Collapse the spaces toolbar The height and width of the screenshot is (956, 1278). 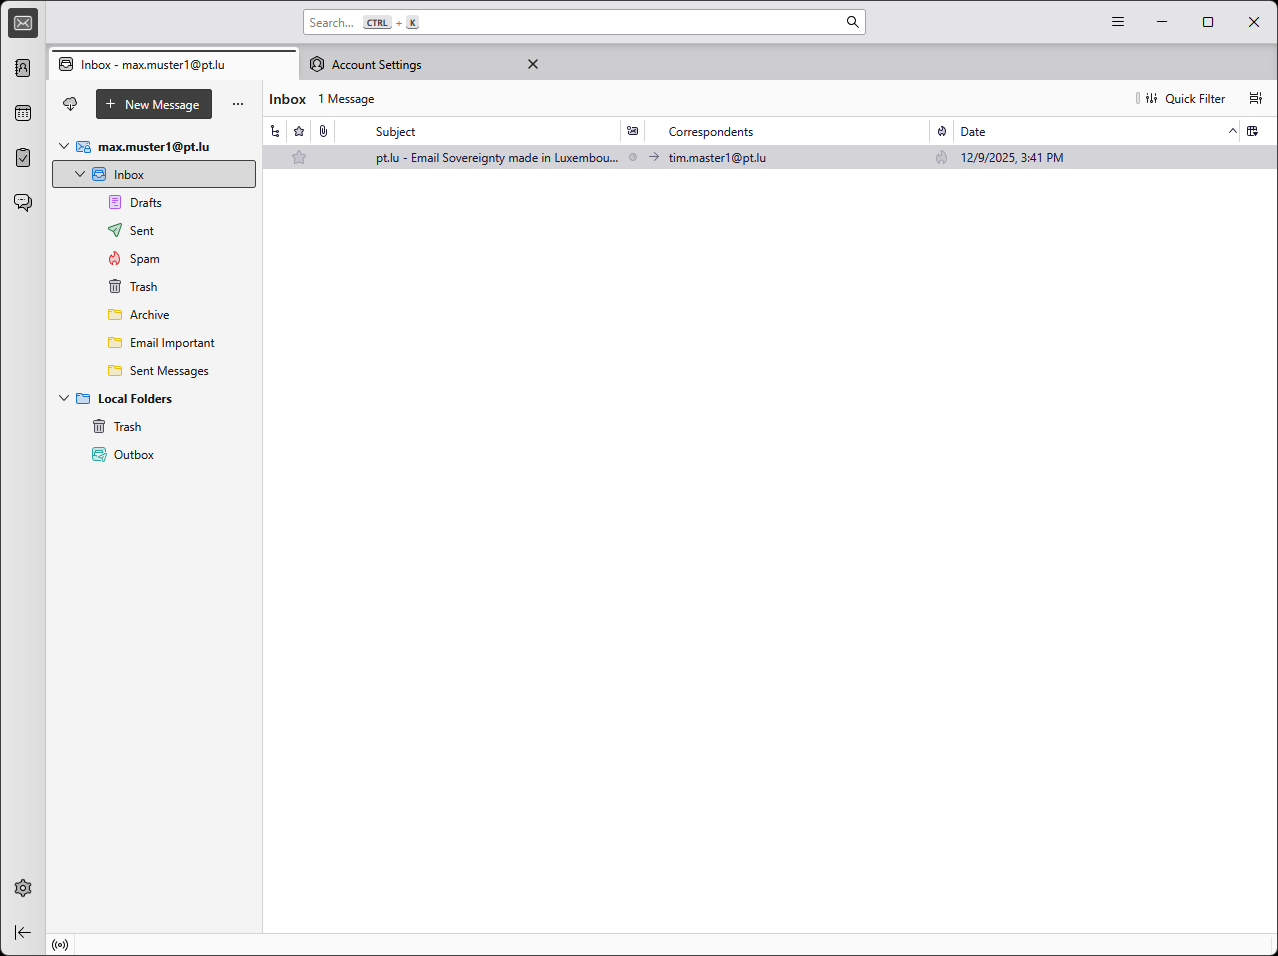(x=23, y=932)
